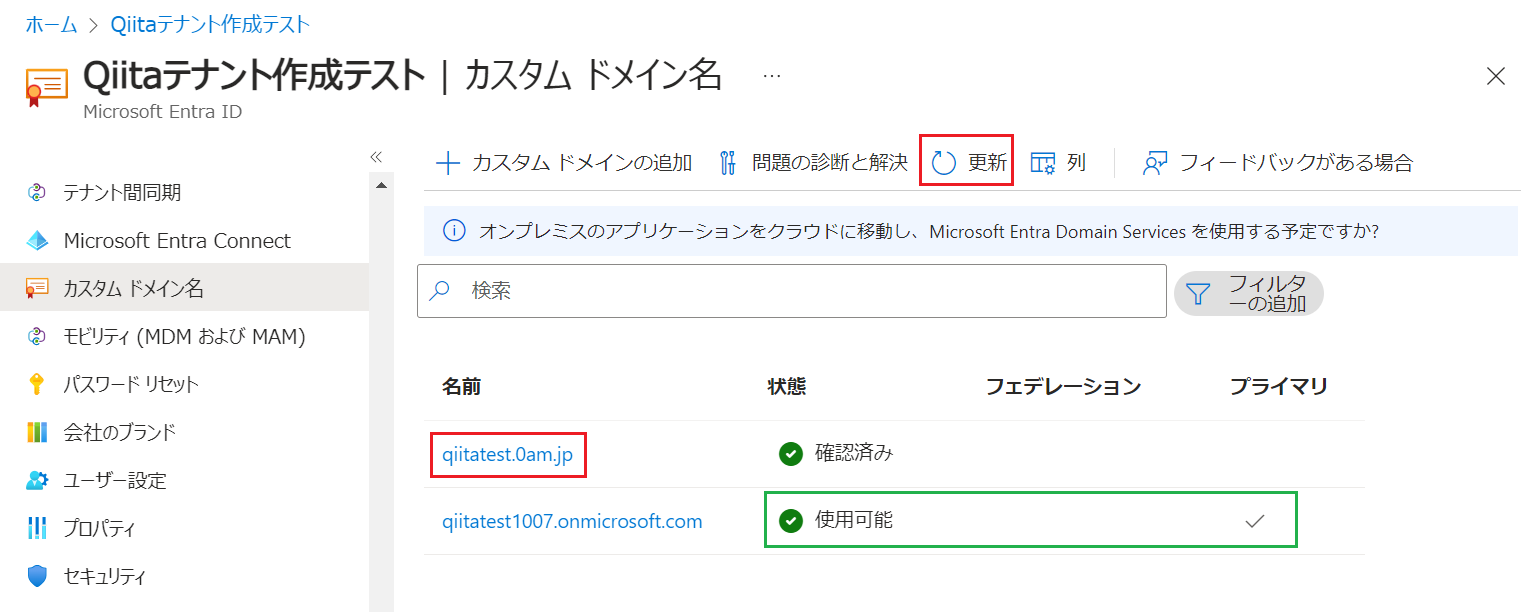This screenshot has width=1523, height=612.
Task: Open the 列 column settings
Action: click(1058, 163)
